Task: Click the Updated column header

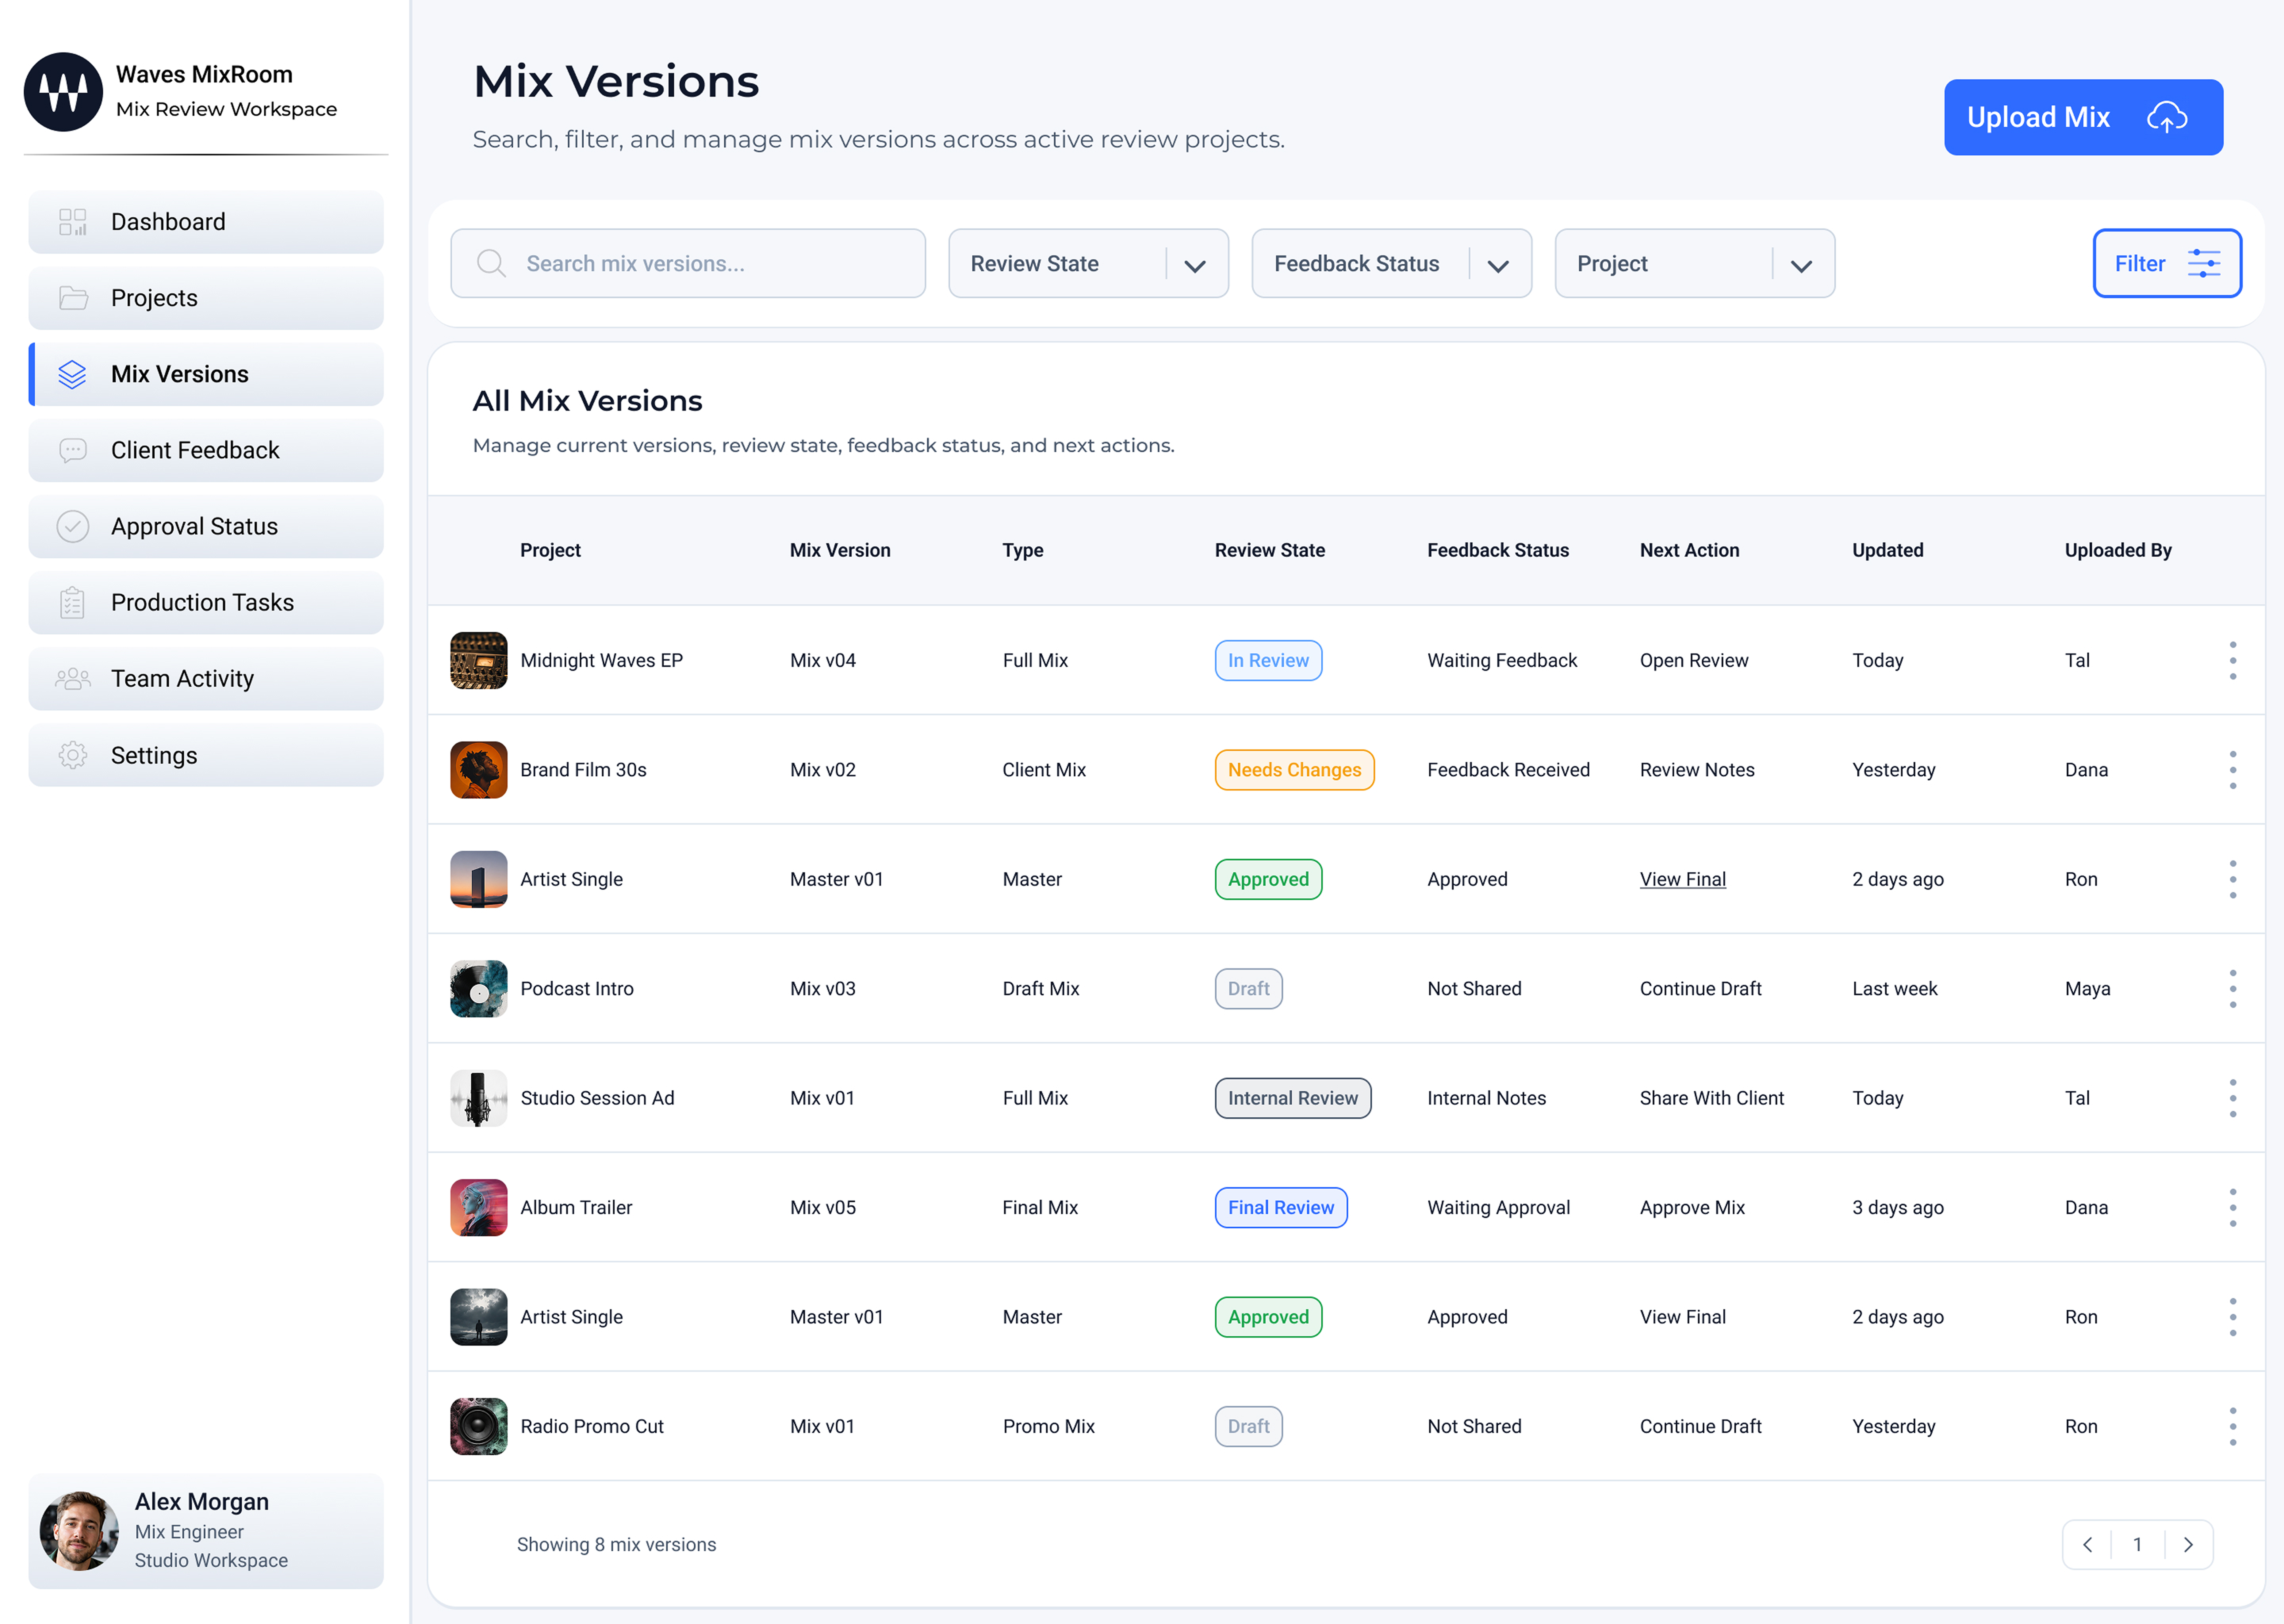Action: click(1887, 550)
